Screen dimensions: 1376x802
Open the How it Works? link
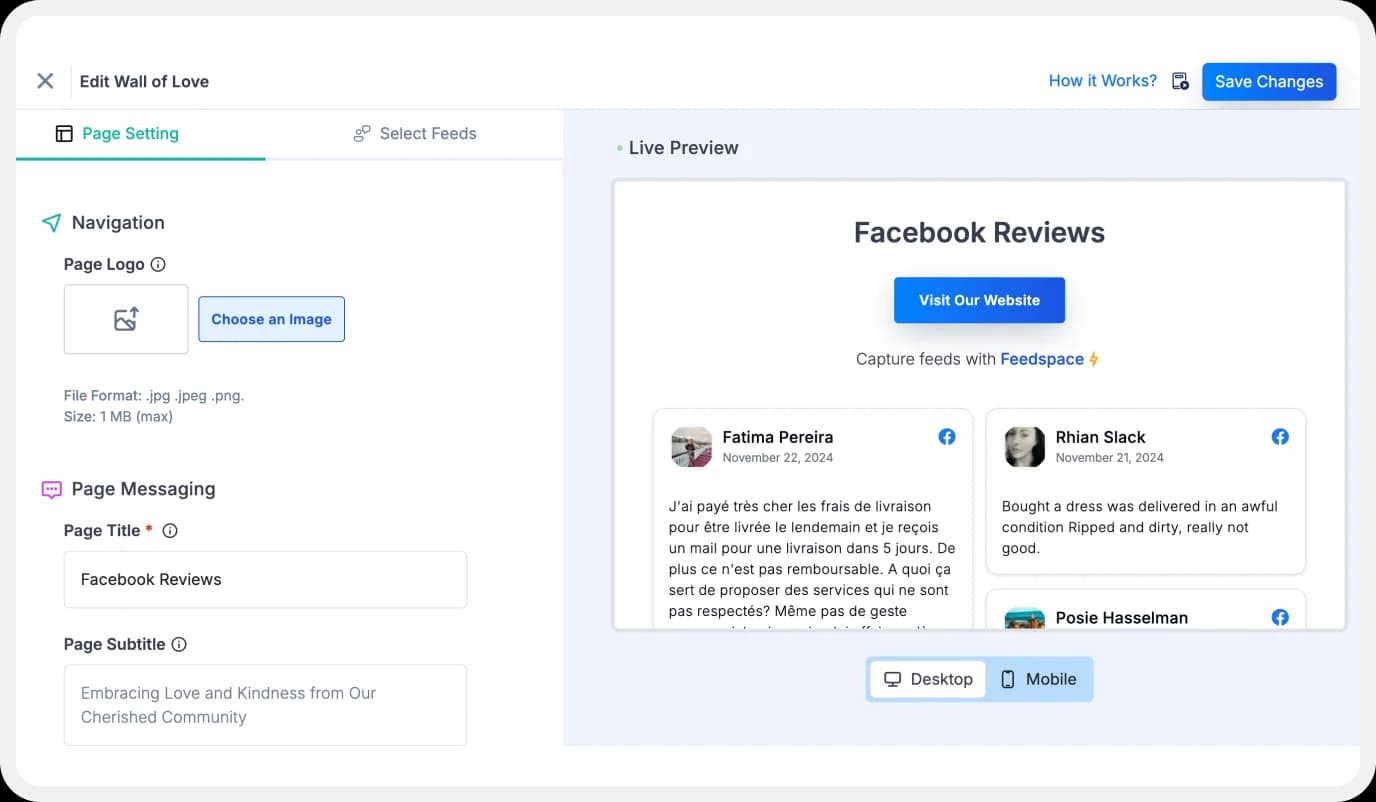[x=1102, y=81]
